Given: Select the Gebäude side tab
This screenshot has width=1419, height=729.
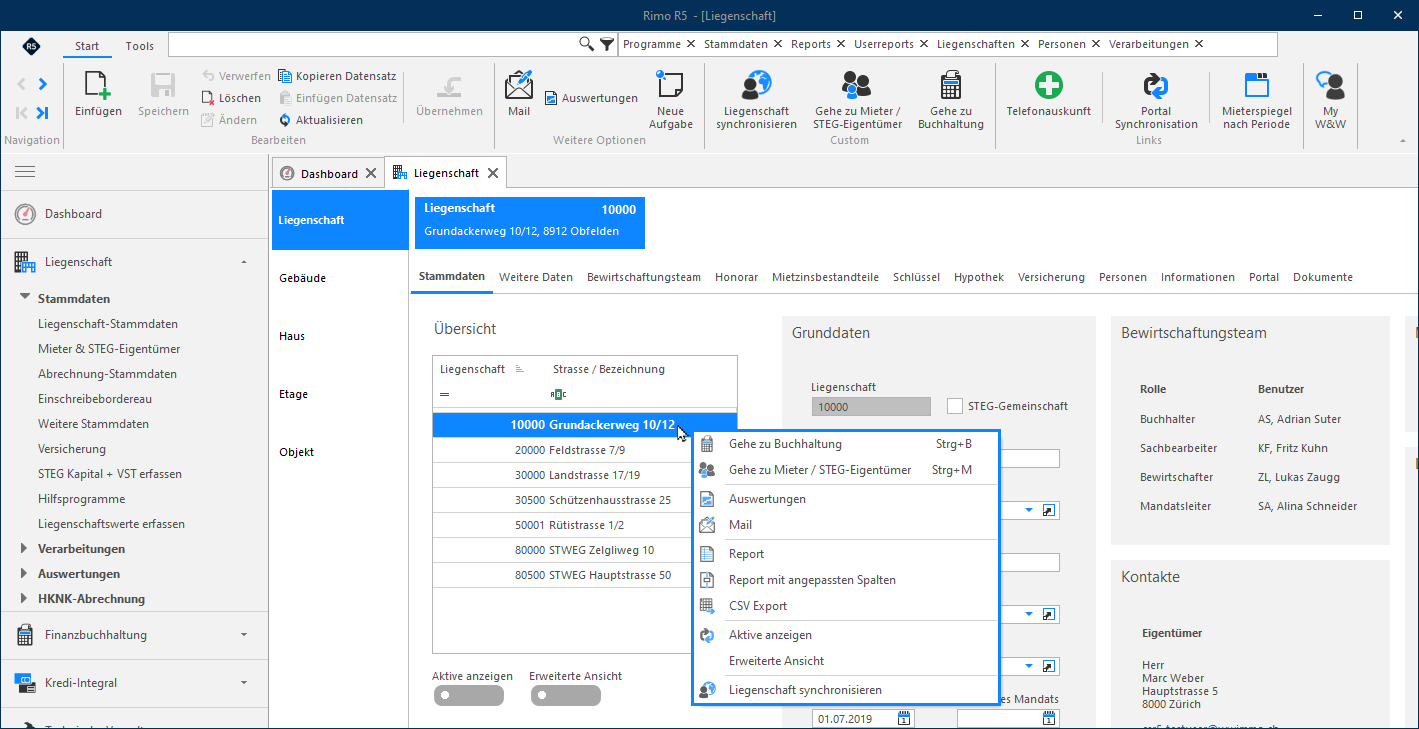Looking at the screenshot, I should 340,278.
